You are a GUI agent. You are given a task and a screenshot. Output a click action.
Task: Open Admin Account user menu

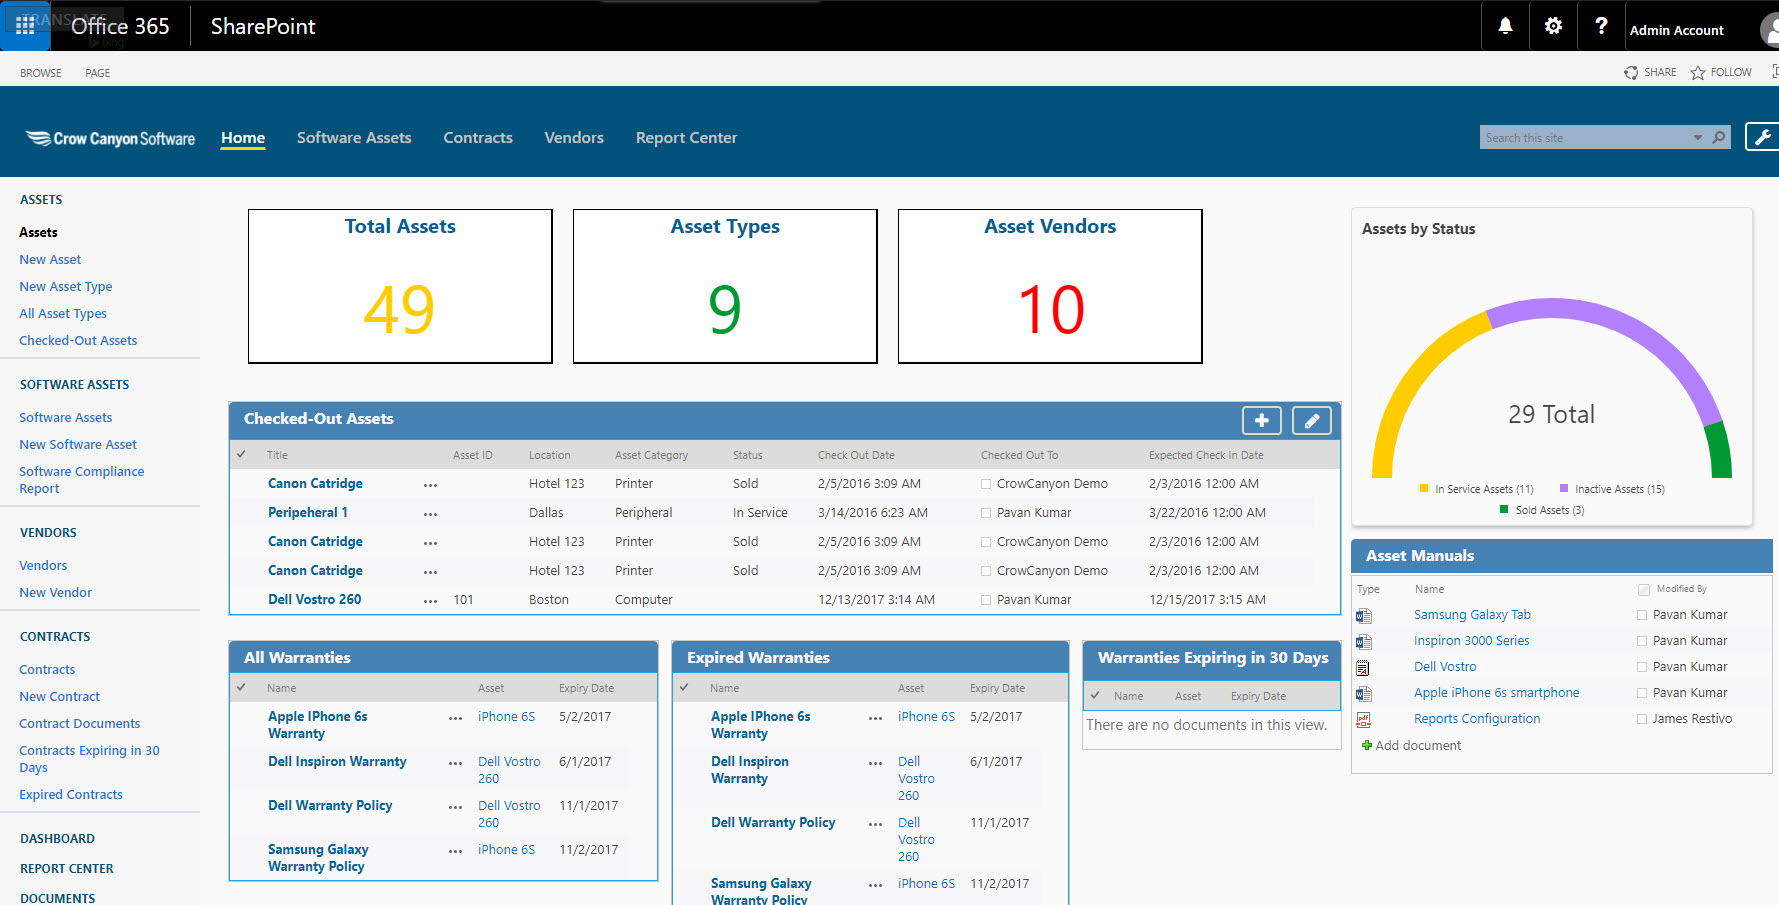1676,30
